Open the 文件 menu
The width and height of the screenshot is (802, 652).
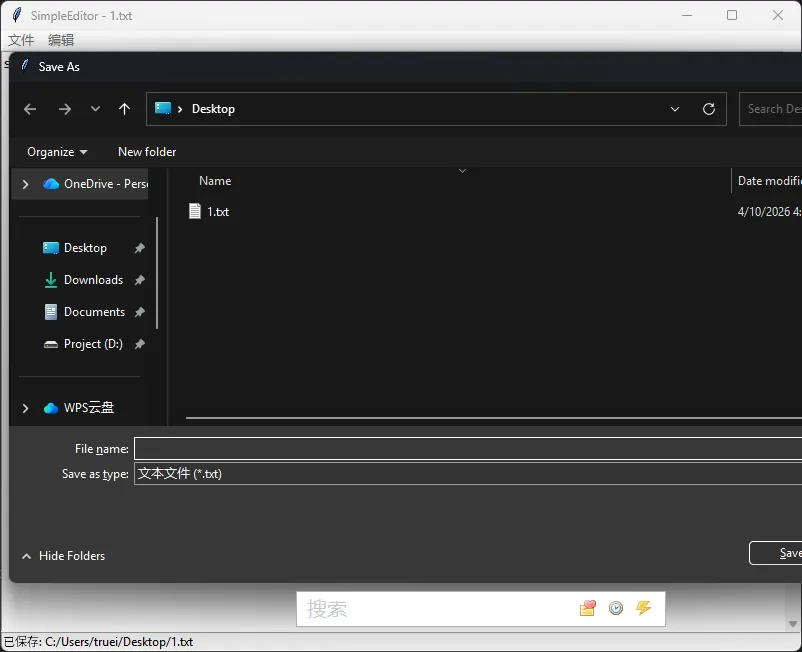tap(21, 40)
